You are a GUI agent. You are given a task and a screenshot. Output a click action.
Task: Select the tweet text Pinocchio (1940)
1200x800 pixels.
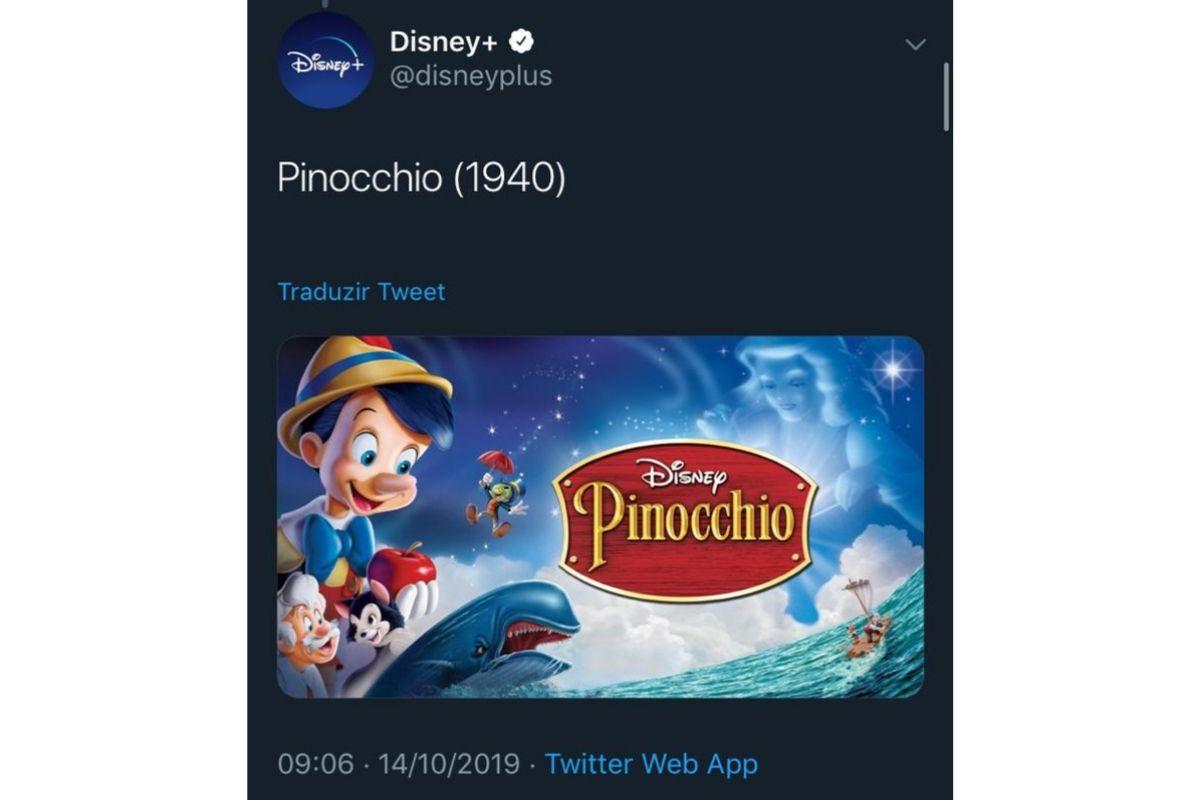421,178
